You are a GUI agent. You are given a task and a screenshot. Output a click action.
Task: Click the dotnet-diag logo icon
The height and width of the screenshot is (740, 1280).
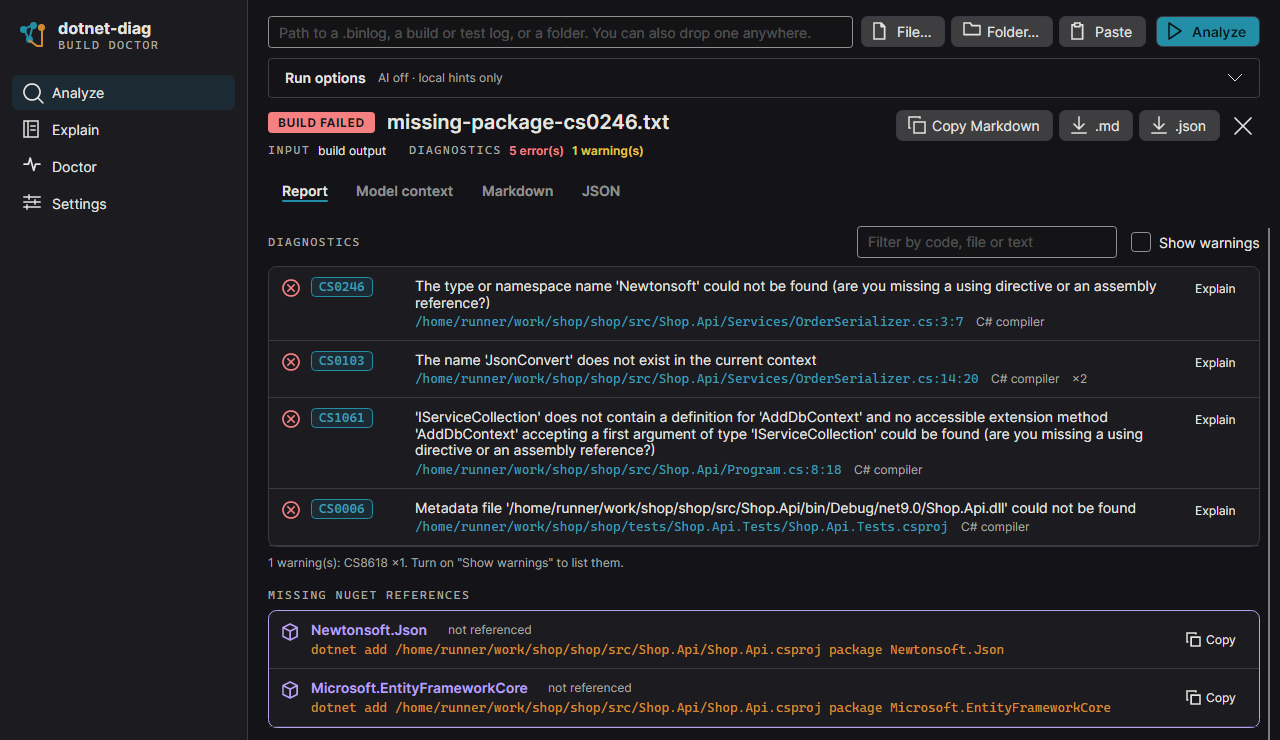pos(33,33)
